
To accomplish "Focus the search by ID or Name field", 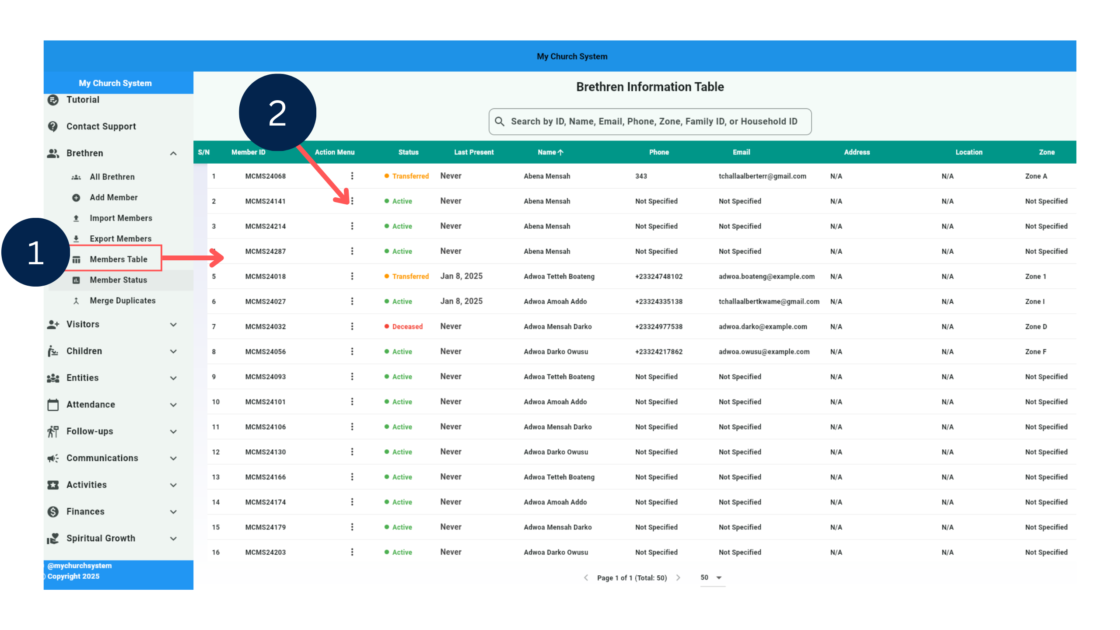I will 654,122.
